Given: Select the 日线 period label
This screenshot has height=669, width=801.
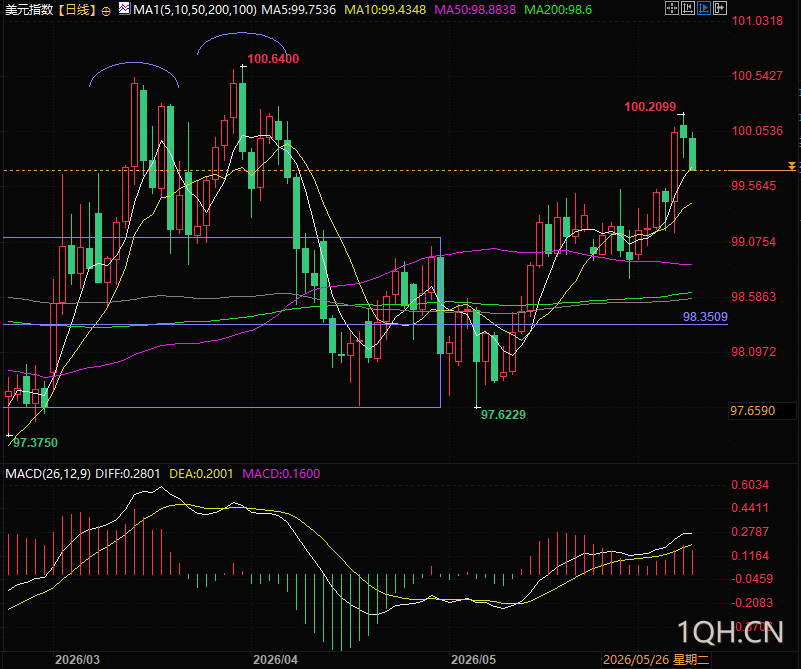Looking at the screenshot, I should [x=77, y=10].
